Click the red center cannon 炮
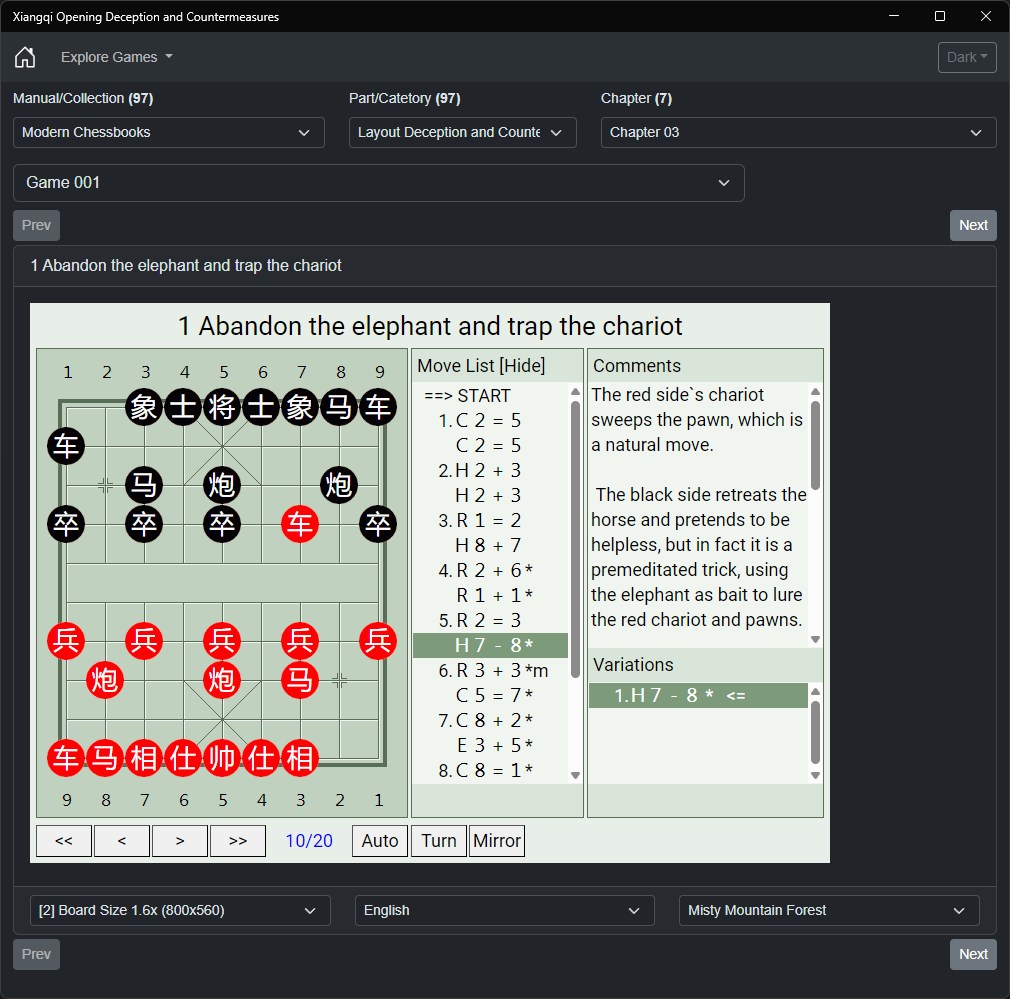1010x999 pixels. coord(222,680)
